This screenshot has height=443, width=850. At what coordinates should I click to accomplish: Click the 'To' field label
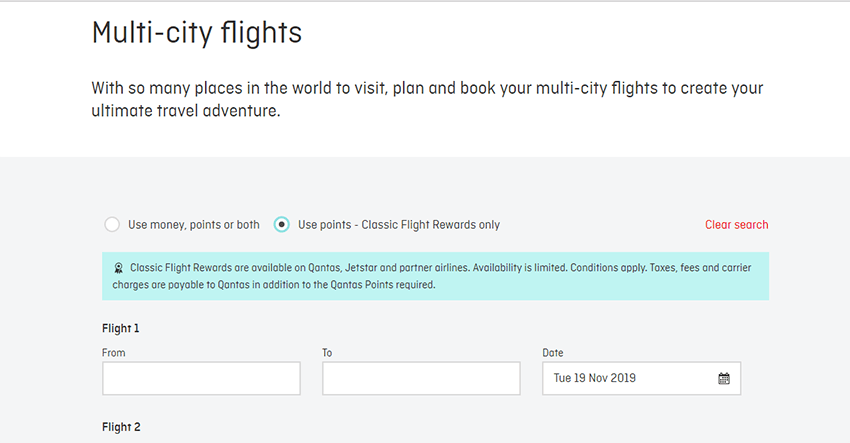click(327, 353)
